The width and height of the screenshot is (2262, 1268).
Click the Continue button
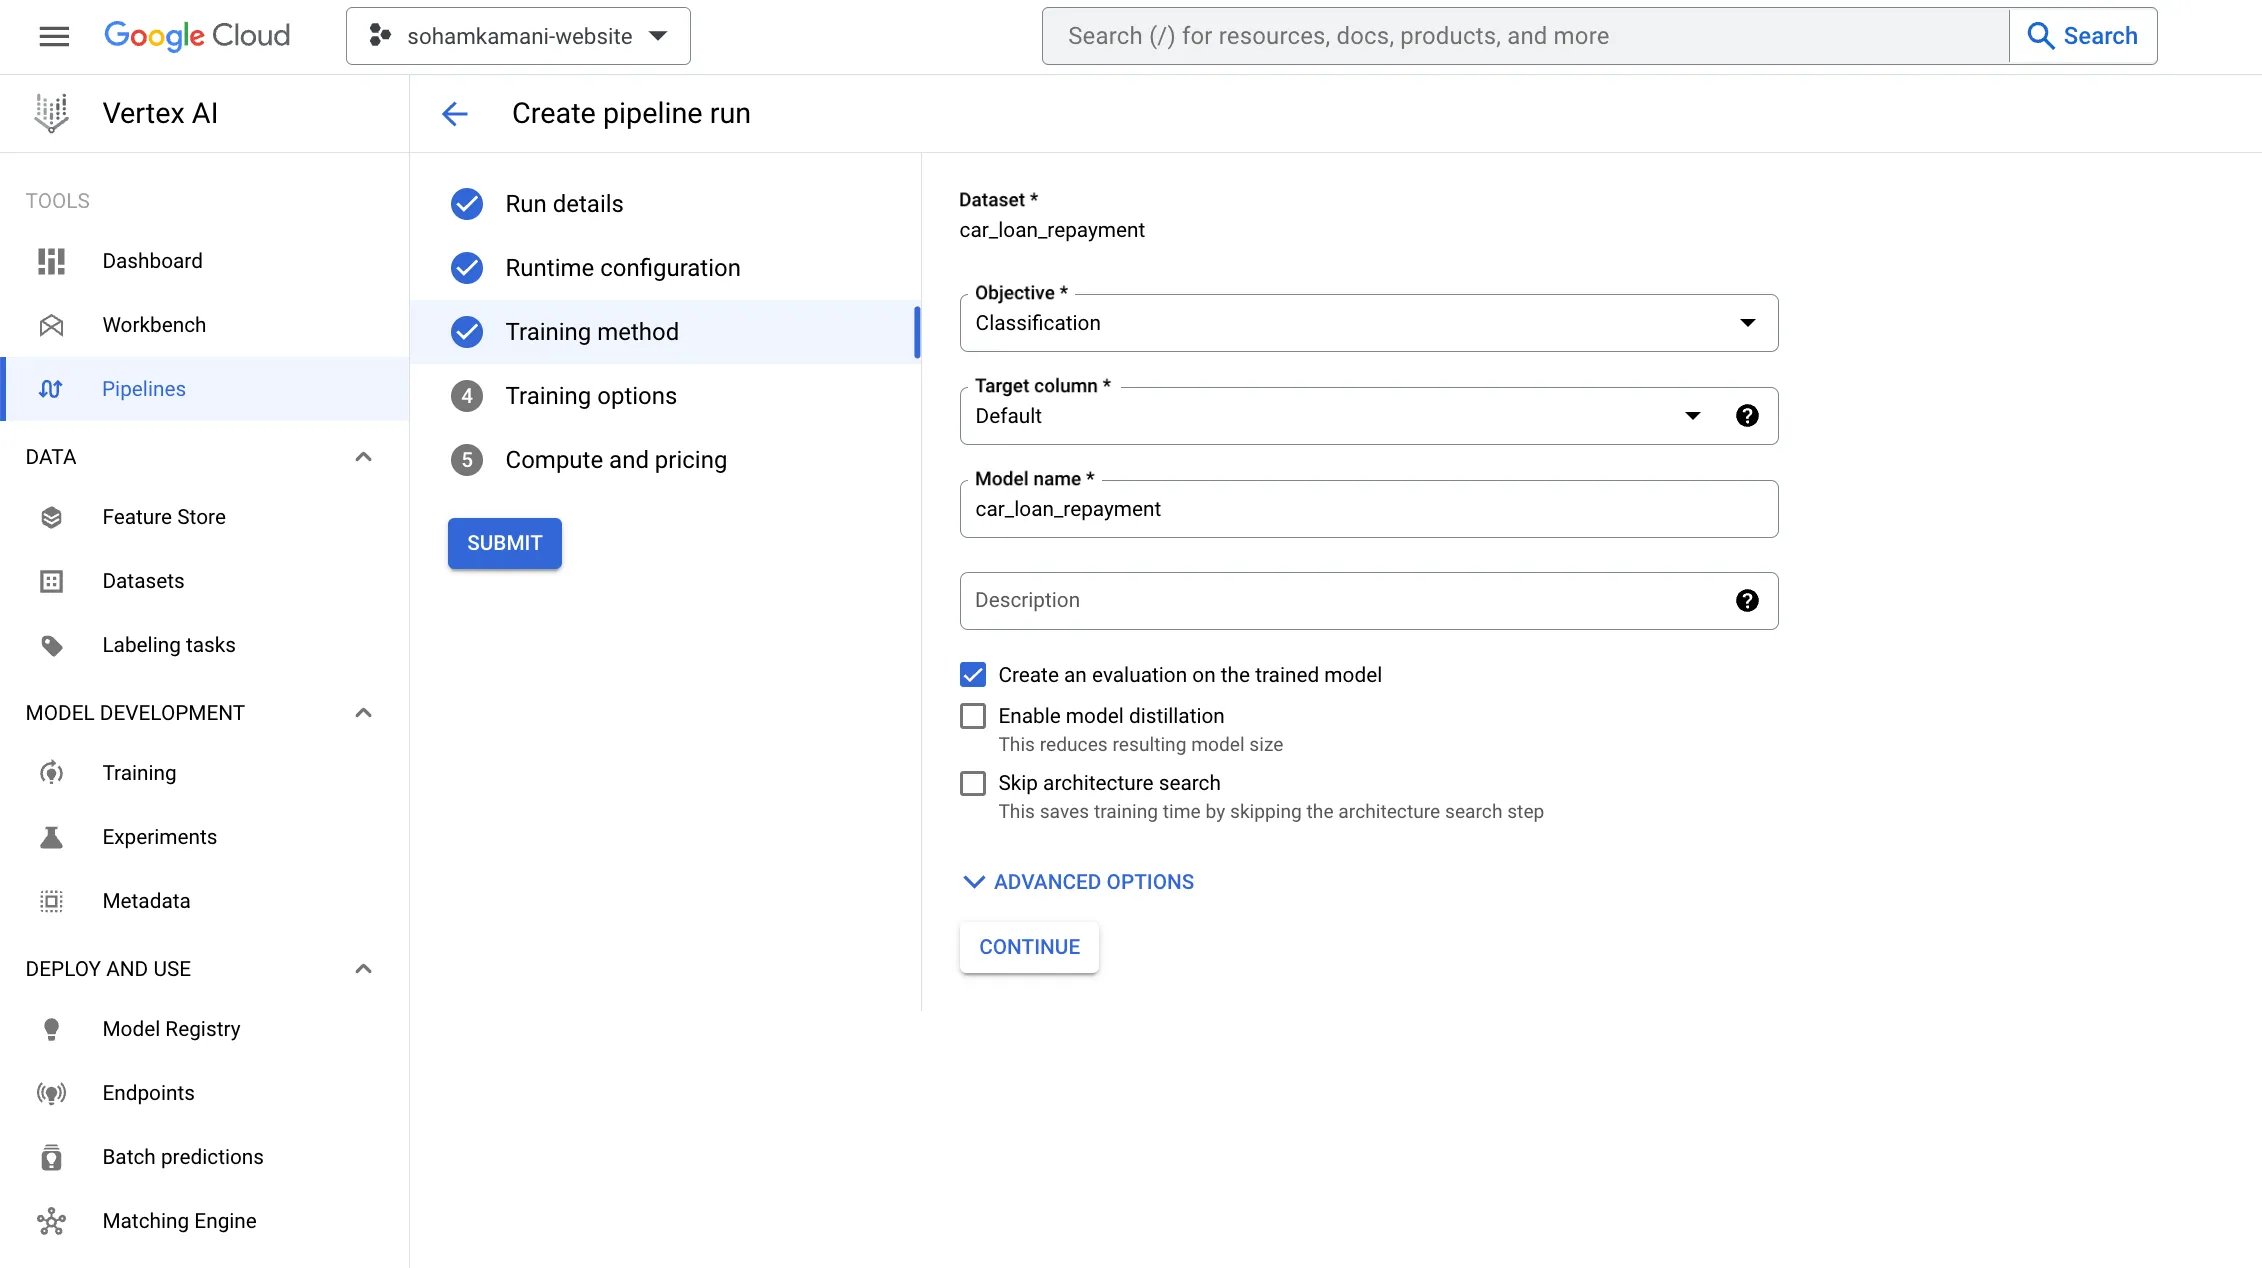[x=1029, y=947]
